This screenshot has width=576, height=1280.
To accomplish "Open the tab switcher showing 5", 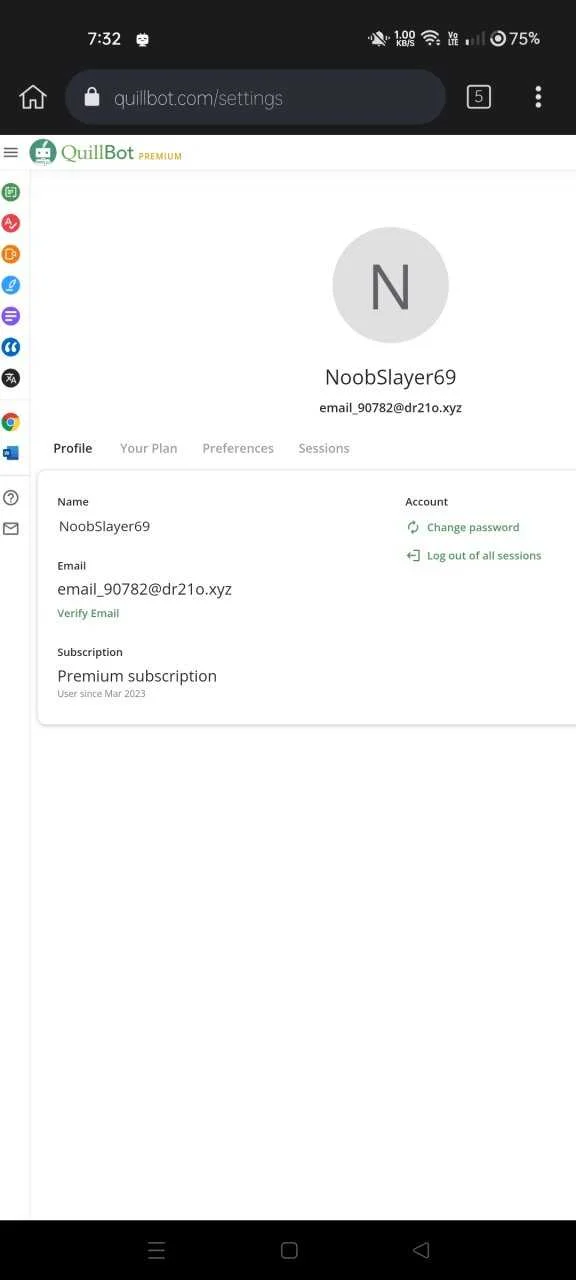I will 479,97.
